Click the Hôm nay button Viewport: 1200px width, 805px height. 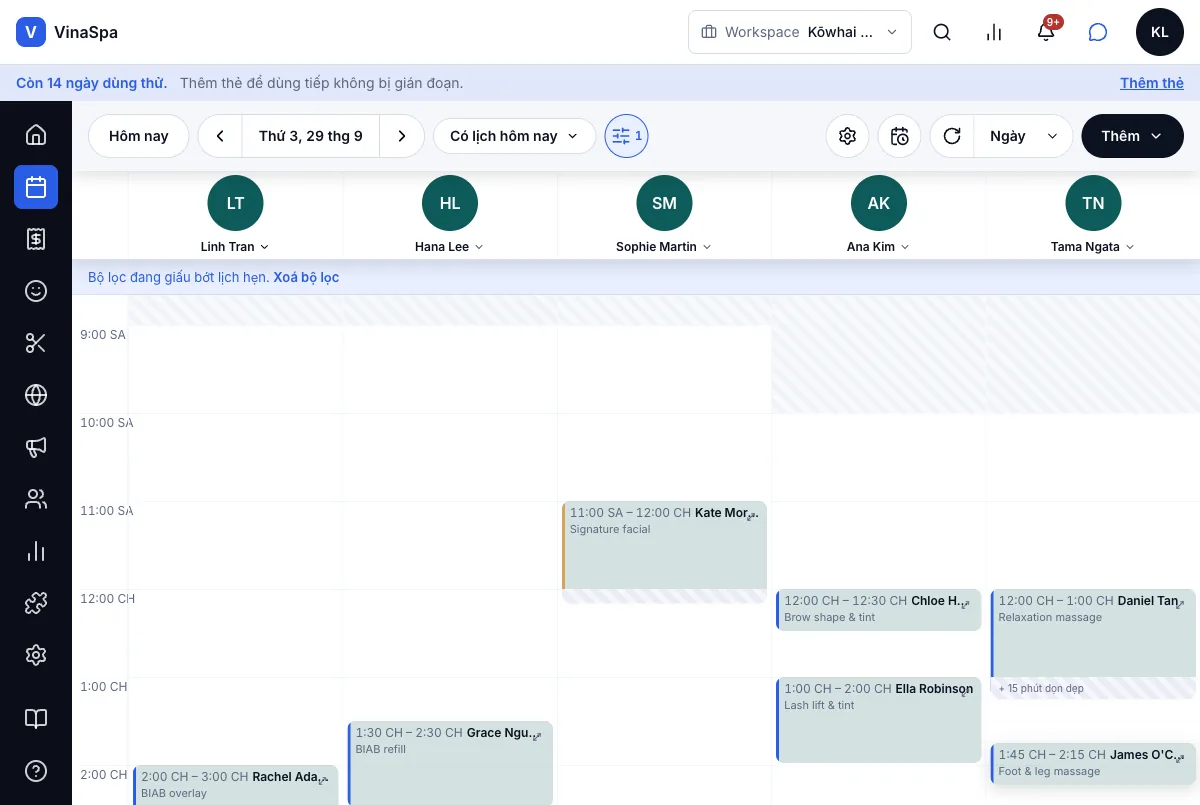click(139, 136)
